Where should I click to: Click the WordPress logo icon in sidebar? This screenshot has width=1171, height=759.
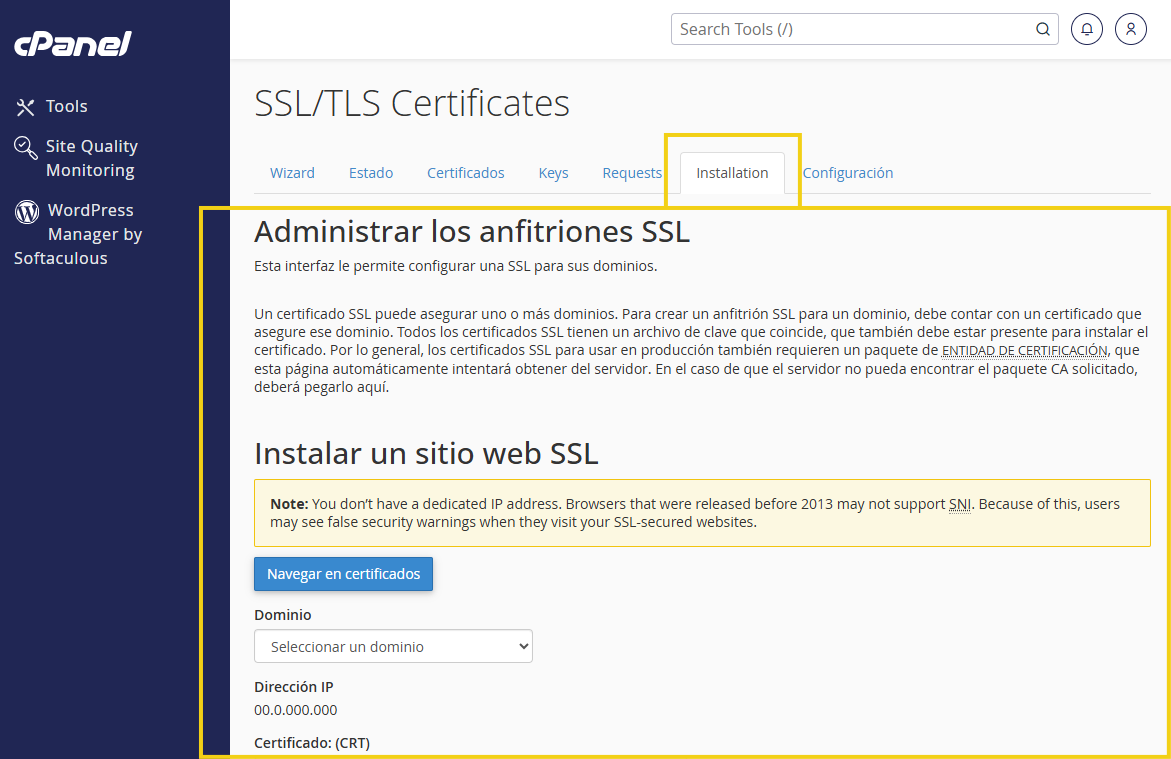pos(27,211)
